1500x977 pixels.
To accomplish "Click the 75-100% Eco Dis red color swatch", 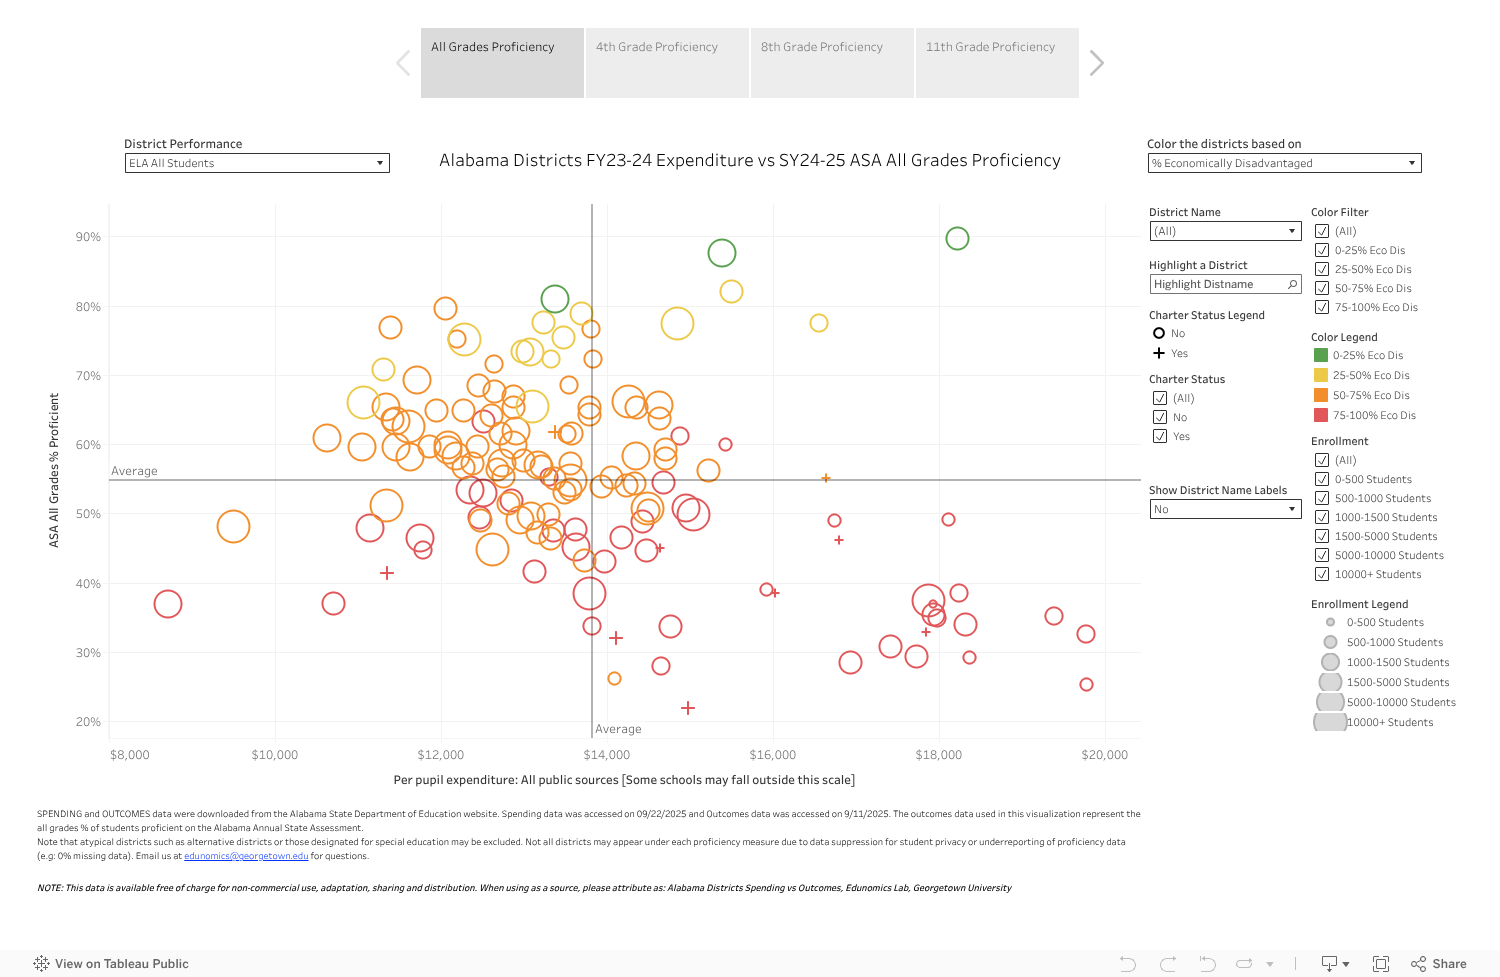I will [1322, 415].
